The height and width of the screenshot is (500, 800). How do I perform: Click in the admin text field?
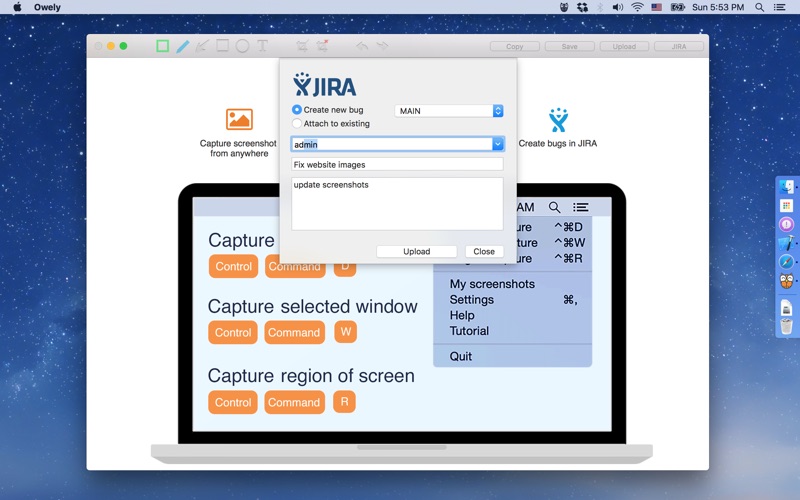(x=391, y=144)
